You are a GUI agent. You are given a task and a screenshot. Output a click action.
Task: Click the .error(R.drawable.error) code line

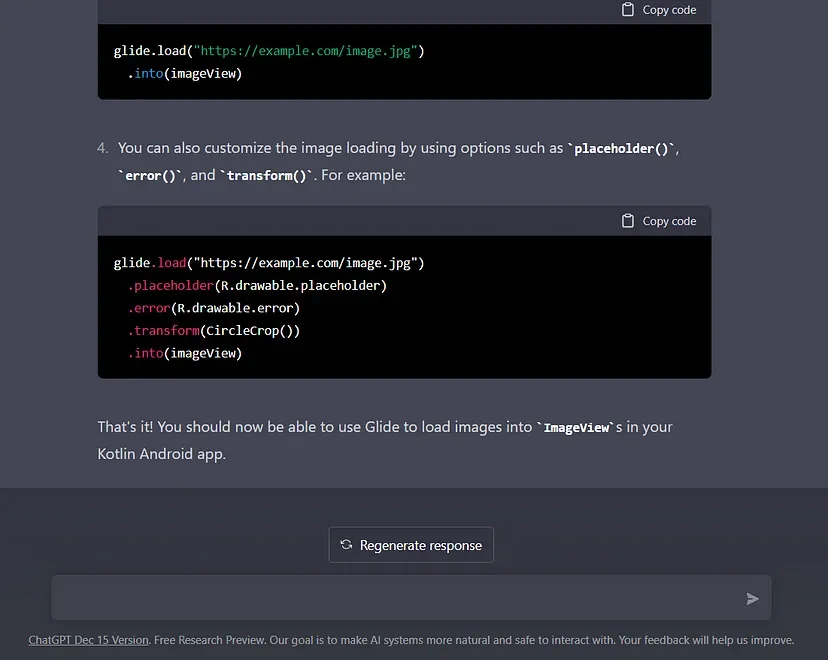[214, 308]
